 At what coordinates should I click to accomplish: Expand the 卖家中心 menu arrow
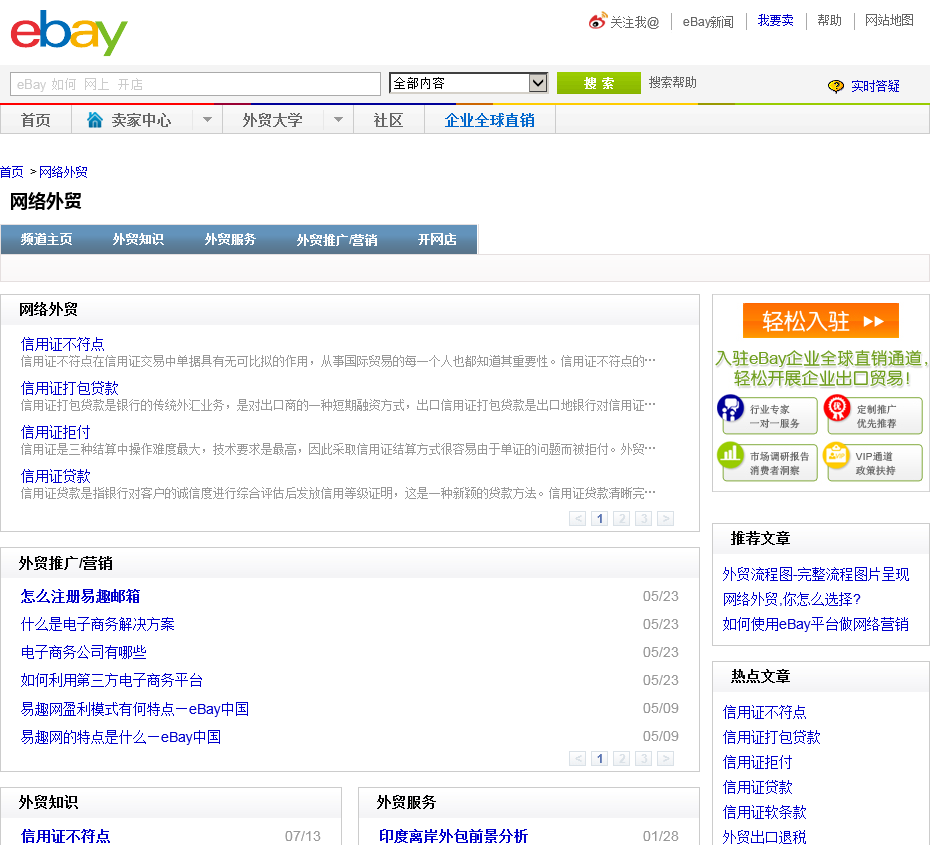pyautogui.click(x=207, y=120)
